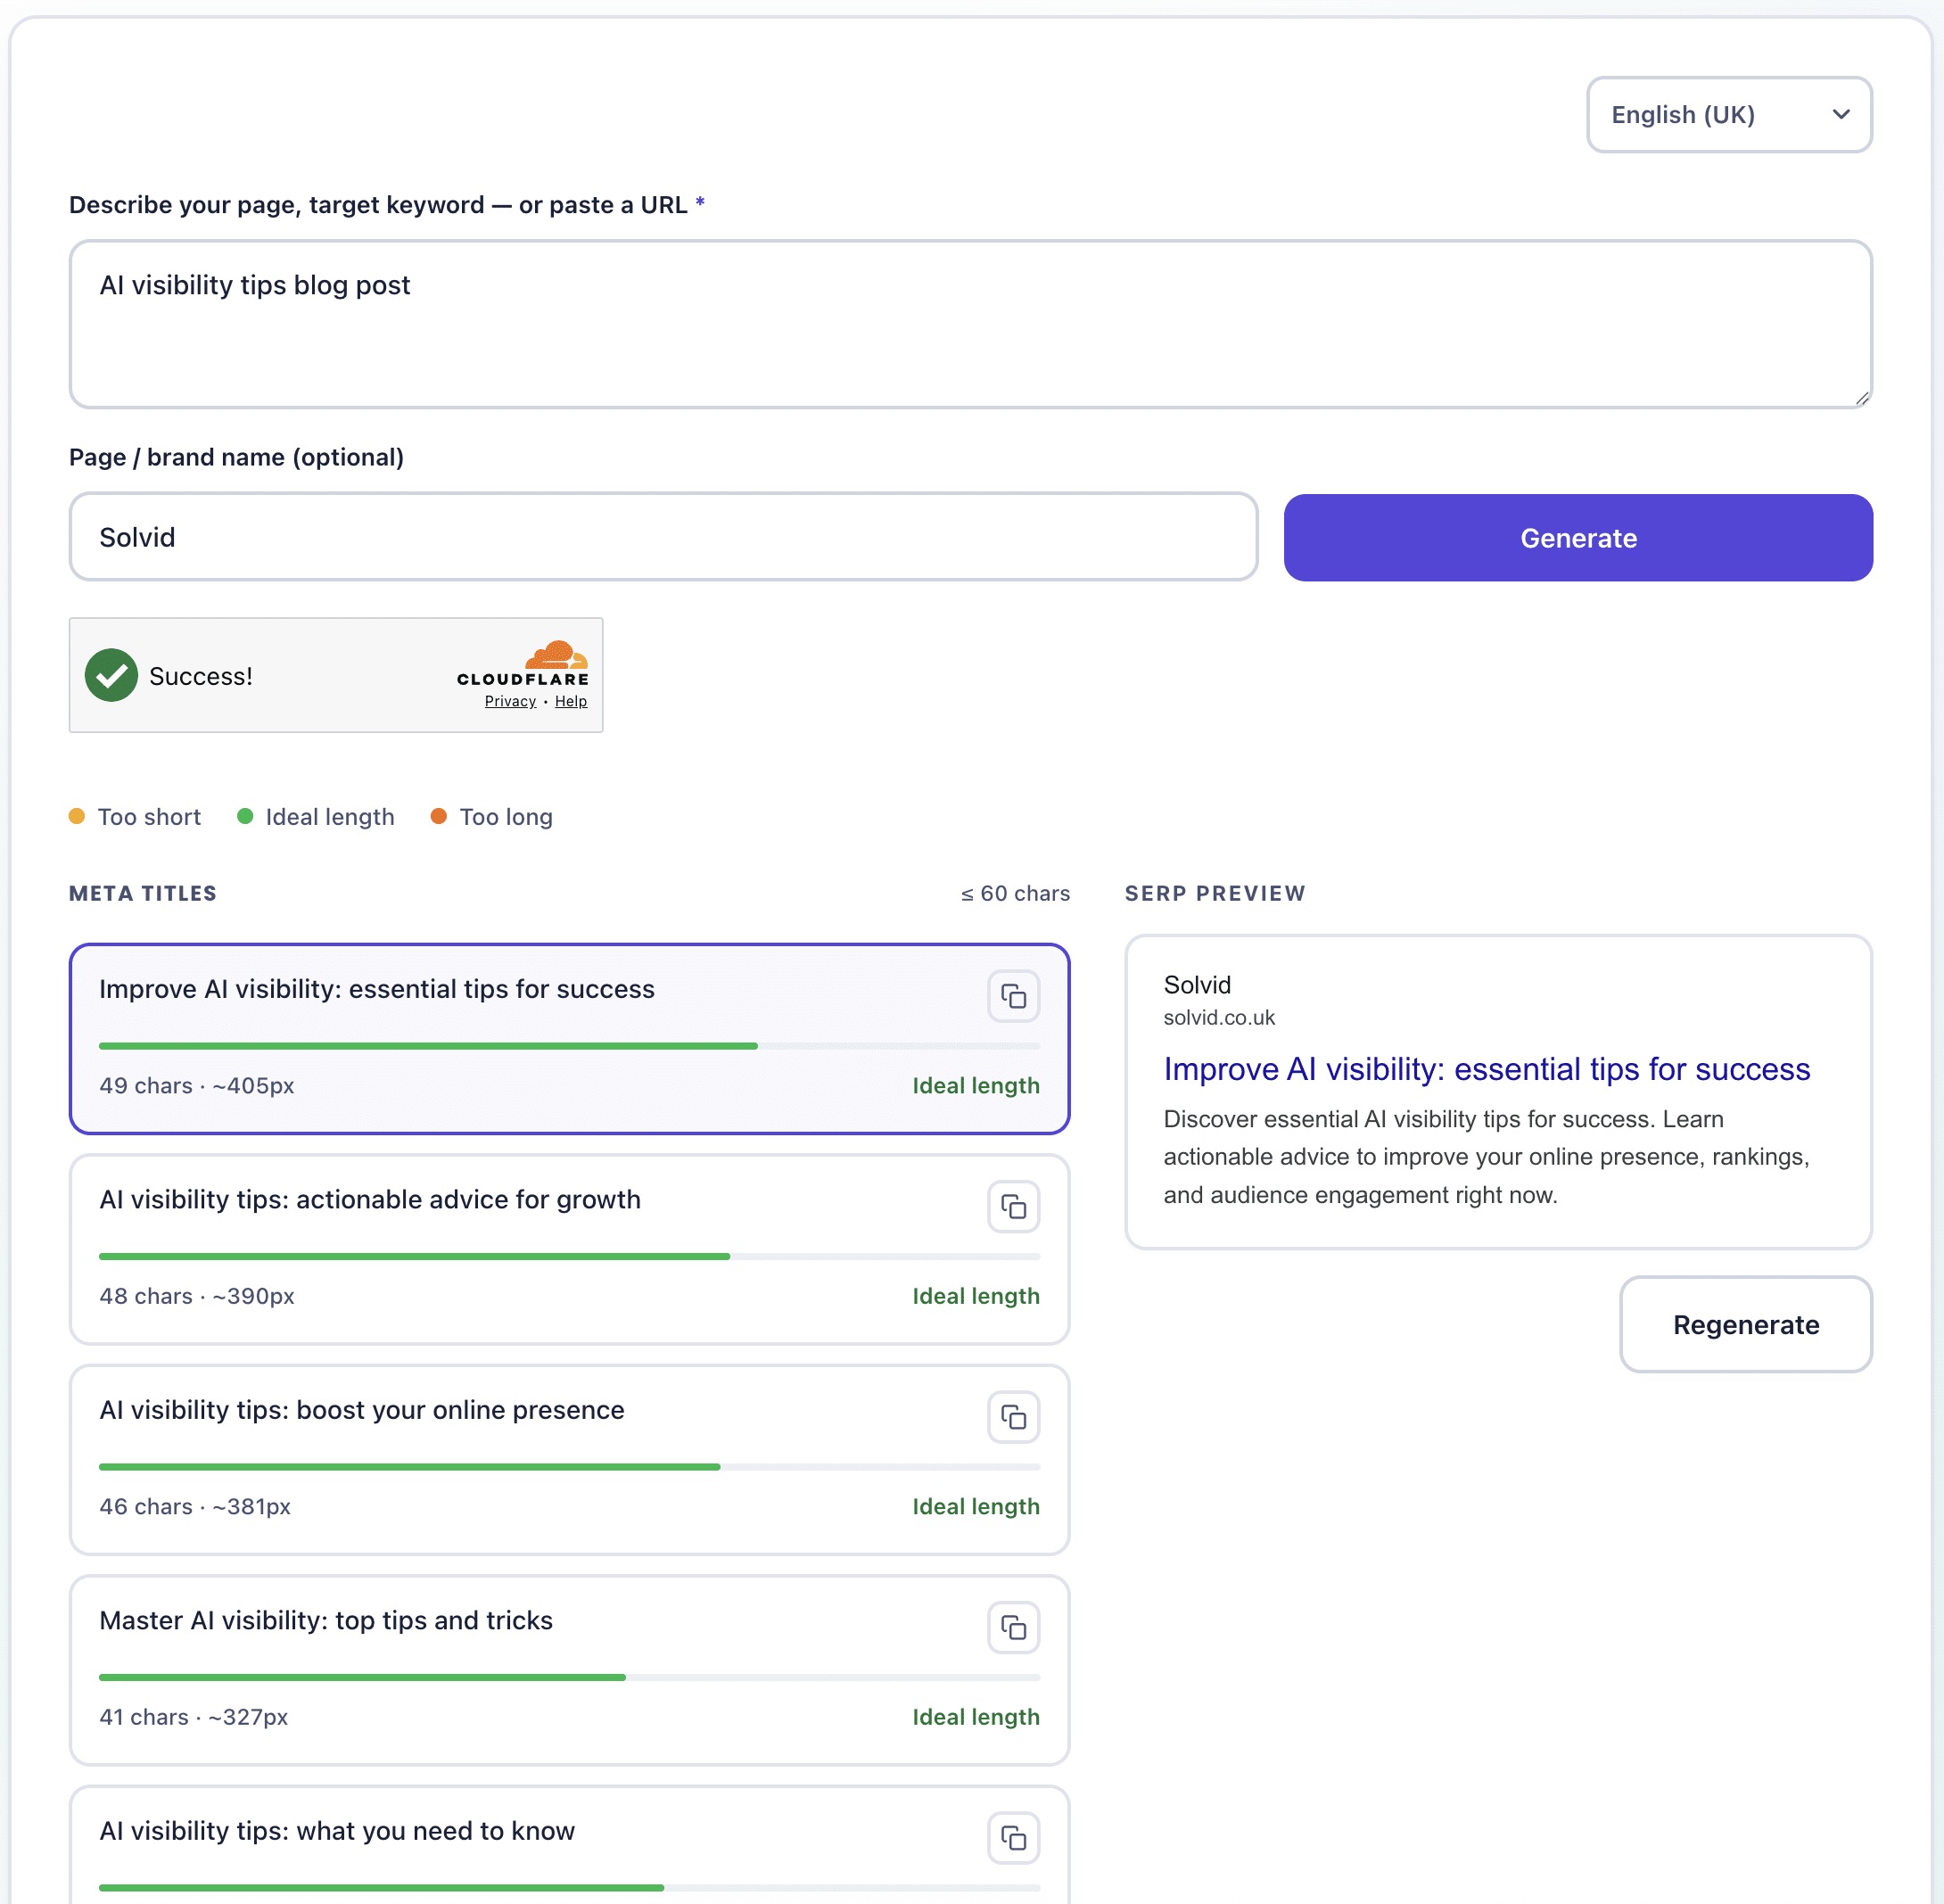Open the Cloudflare Privacy link
The image size is (1944, 1904).
[510, 701]
